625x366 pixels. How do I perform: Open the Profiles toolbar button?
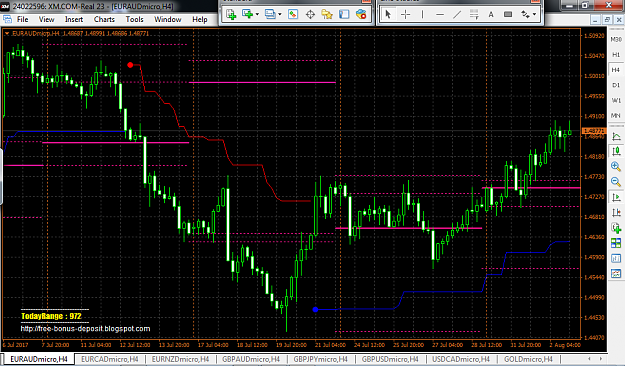tap(248, 14)
